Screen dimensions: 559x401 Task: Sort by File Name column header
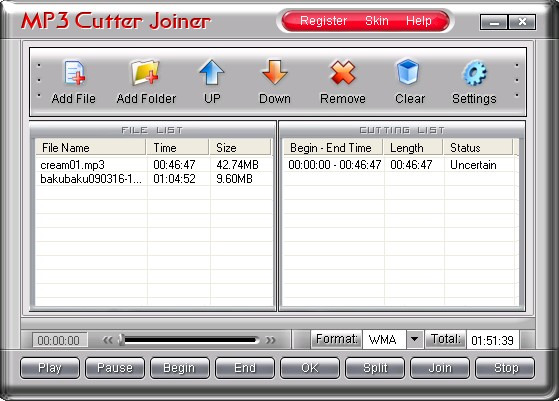tap(91, 148)
